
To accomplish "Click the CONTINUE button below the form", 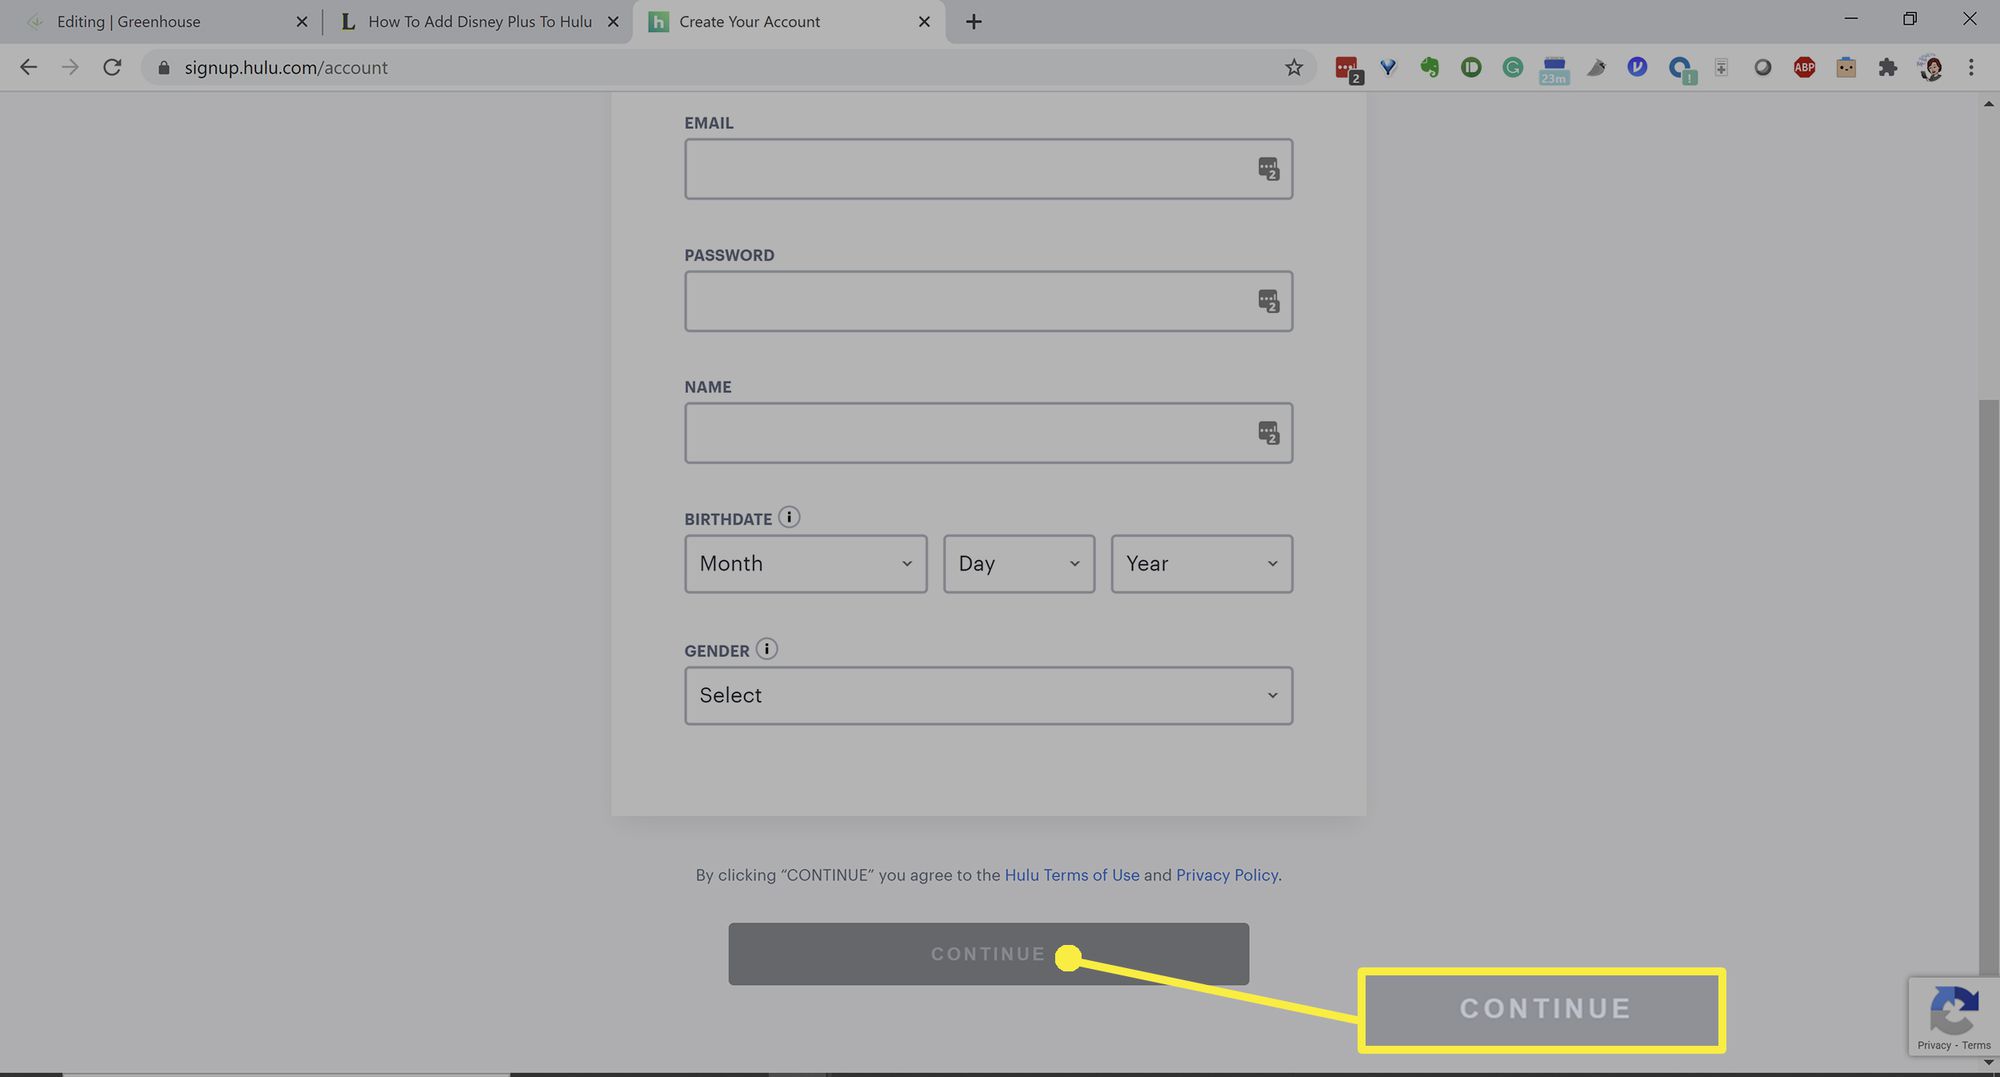I will (x=988, y=954).
